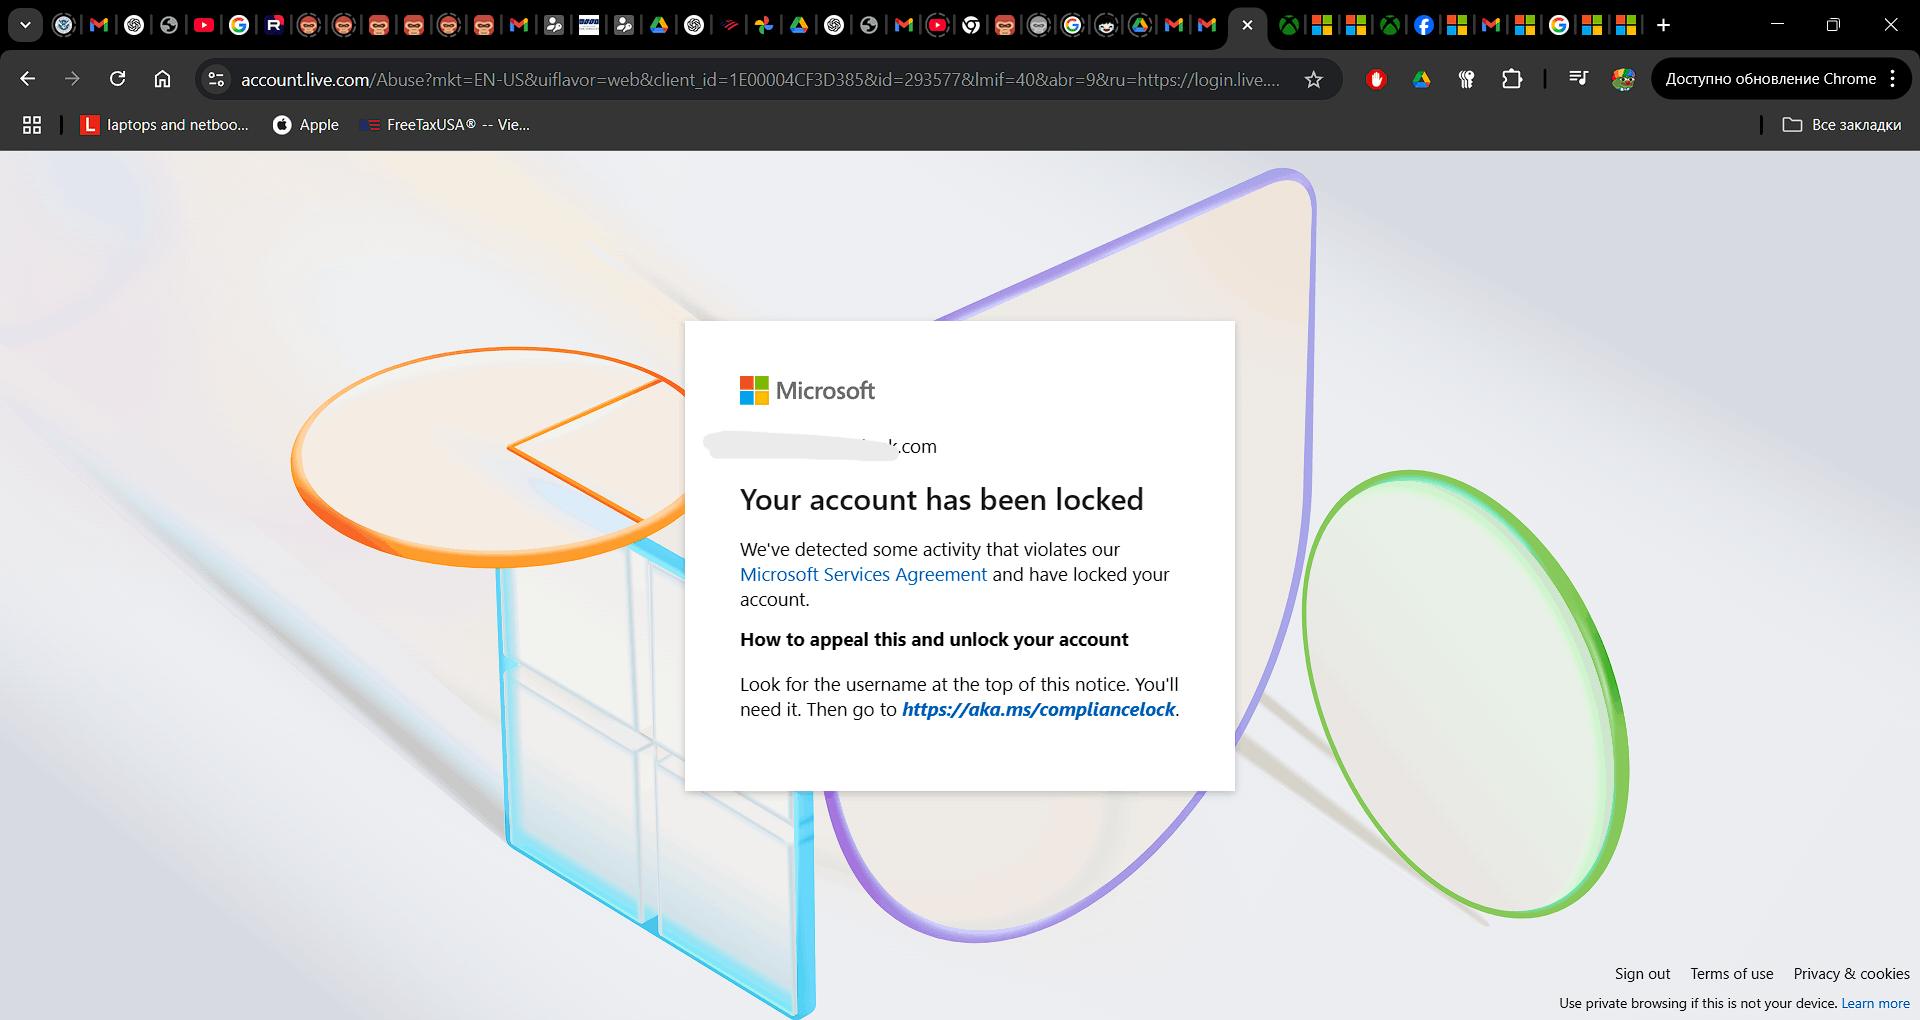Open the Apple bookmark
Viewport: 1920px width, 1020px height.
[x=306, y=125]
